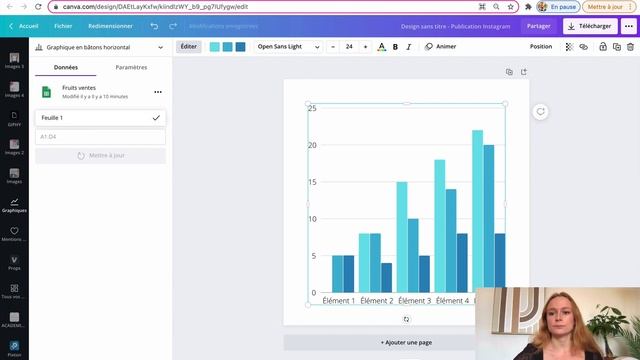Reload the browser page

tap(38, 7)
